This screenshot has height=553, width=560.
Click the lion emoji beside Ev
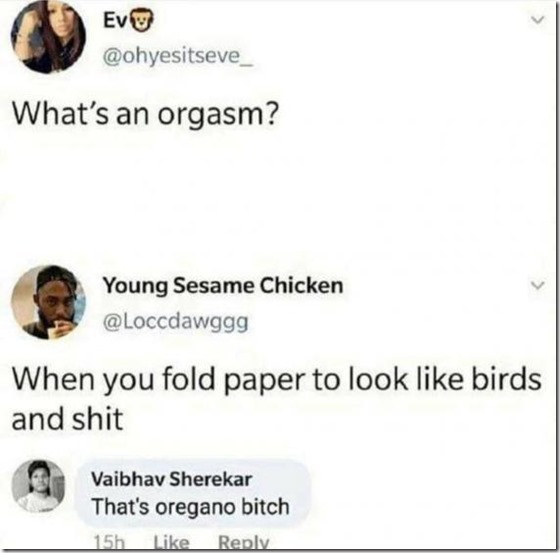[x=142, y=21]
